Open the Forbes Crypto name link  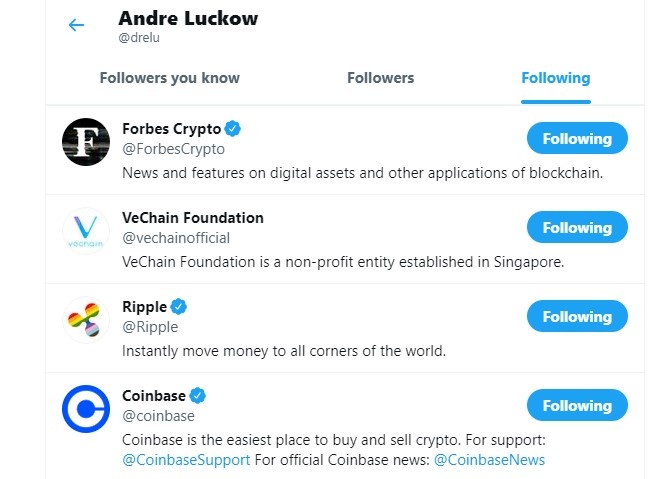point(171,129)
